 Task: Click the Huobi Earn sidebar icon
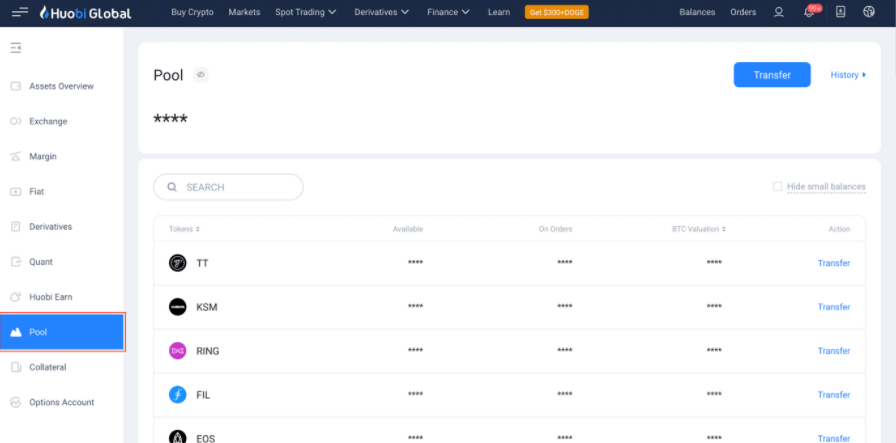(x=16, y=297)
